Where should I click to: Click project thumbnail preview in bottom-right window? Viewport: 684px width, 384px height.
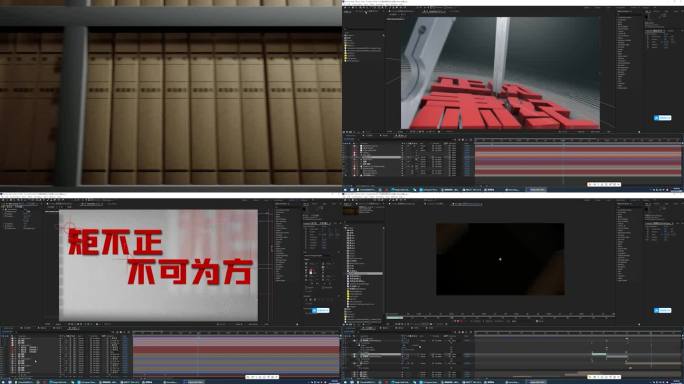coord(350,211)
